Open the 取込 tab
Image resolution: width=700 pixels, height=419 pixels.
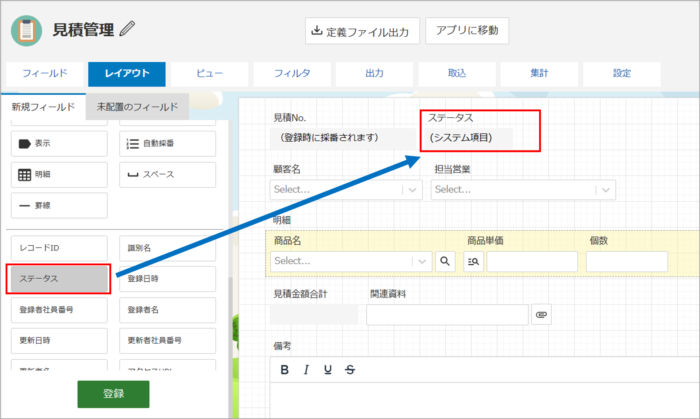(457, 74)
